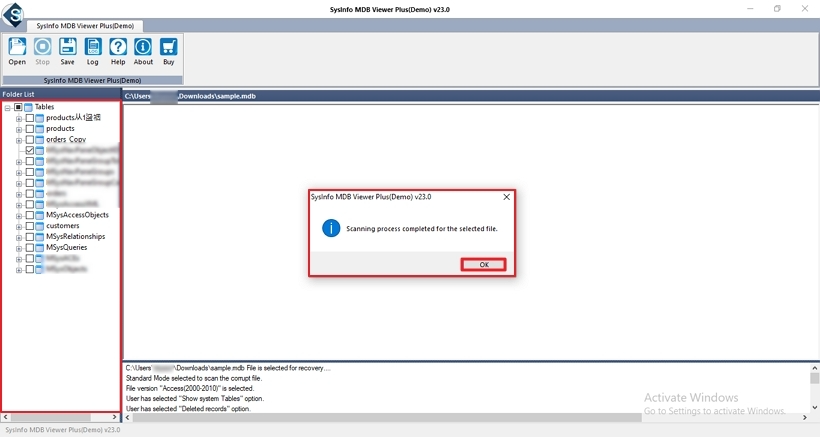Click the 'File version Access(2000-2010)' log line
The image size is (820, 437).
(190, 388)
